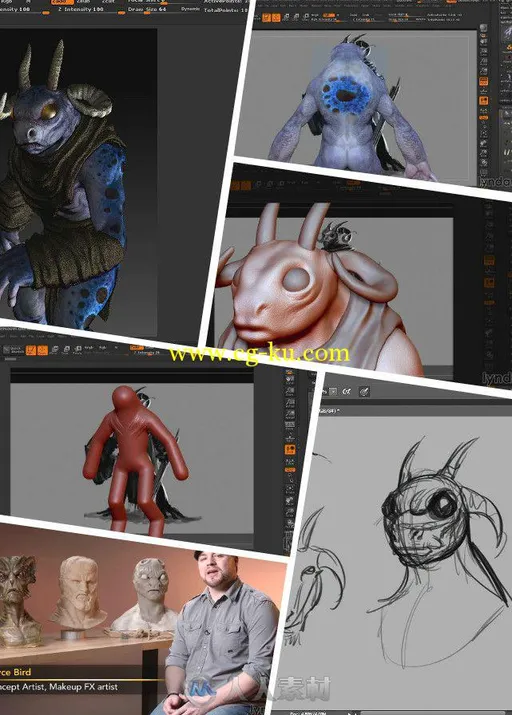Click sphere icon atop red mannequin window shelf
Viewport: 512px width, 715px height.
coord(290,373)
